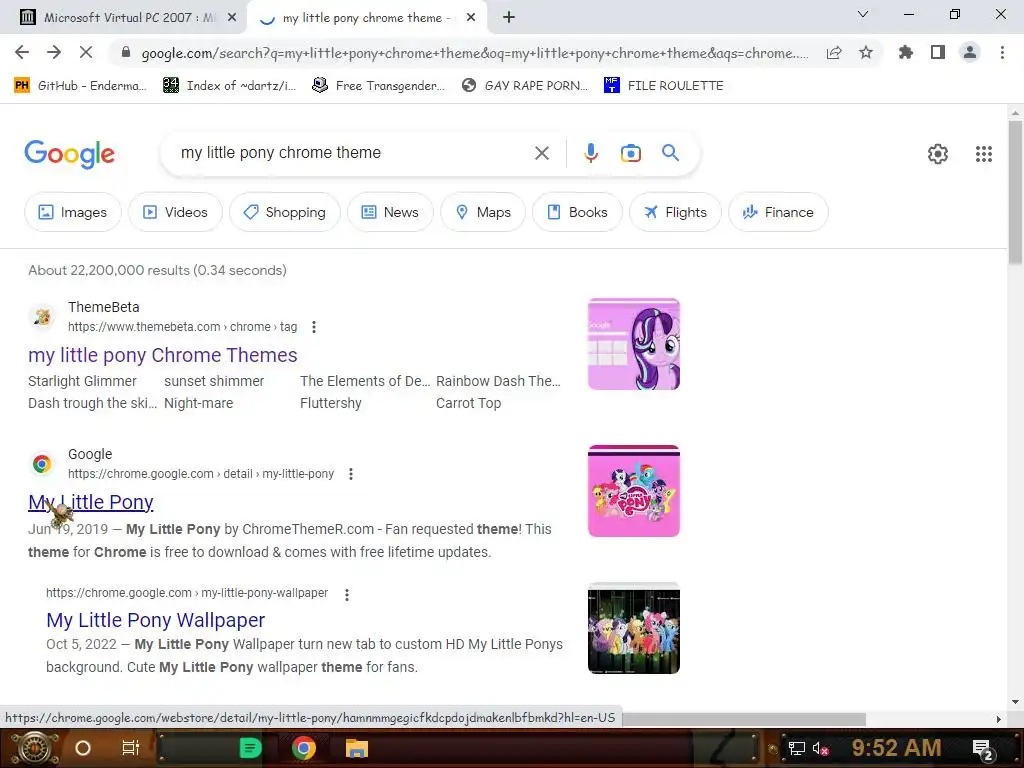
Task: Search by image with camera icon
Action: [630, 153]
